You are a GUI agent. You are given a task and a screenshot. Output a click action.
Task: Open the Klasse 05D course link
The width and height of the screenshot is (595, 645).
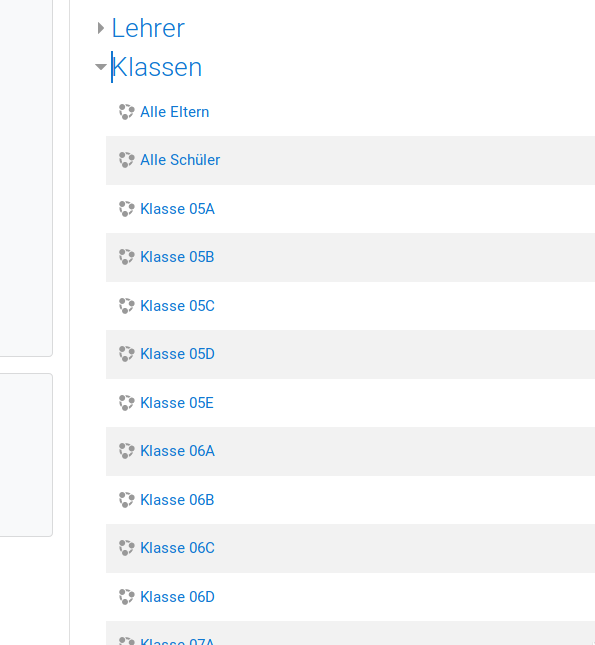point(177,354)
